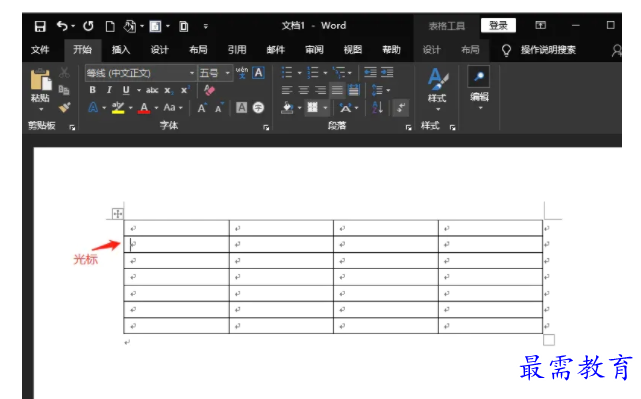Open ribbon display options button

540,25
